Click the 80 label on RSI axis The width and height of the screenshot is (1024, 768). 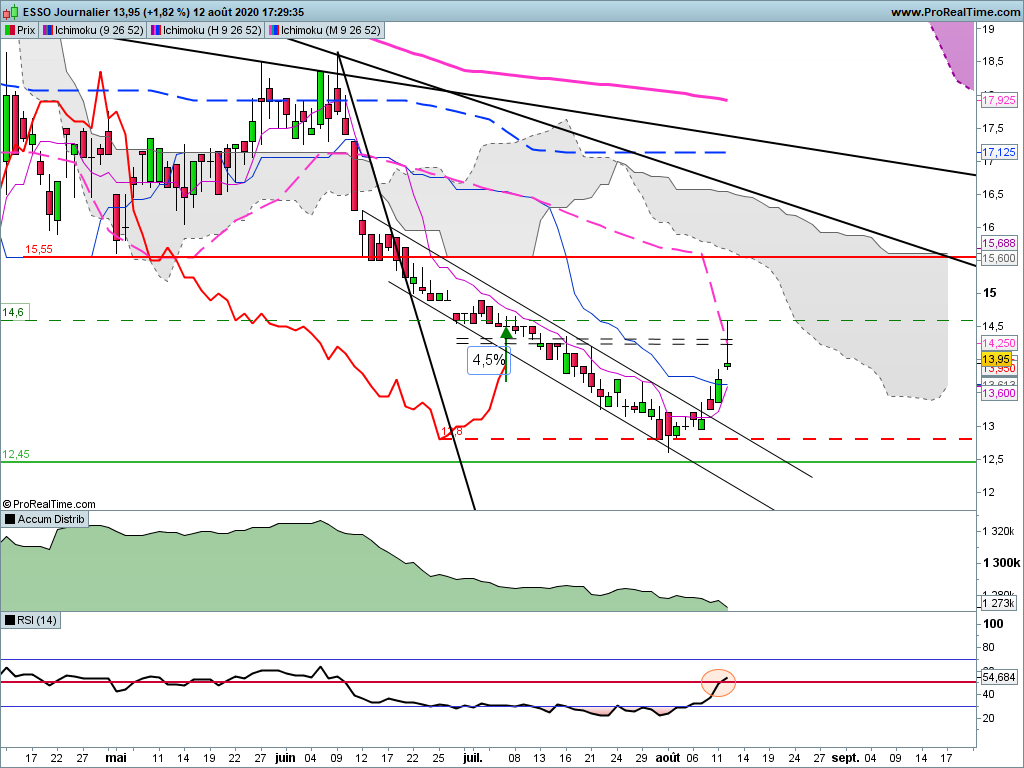[x=989, y=647]
